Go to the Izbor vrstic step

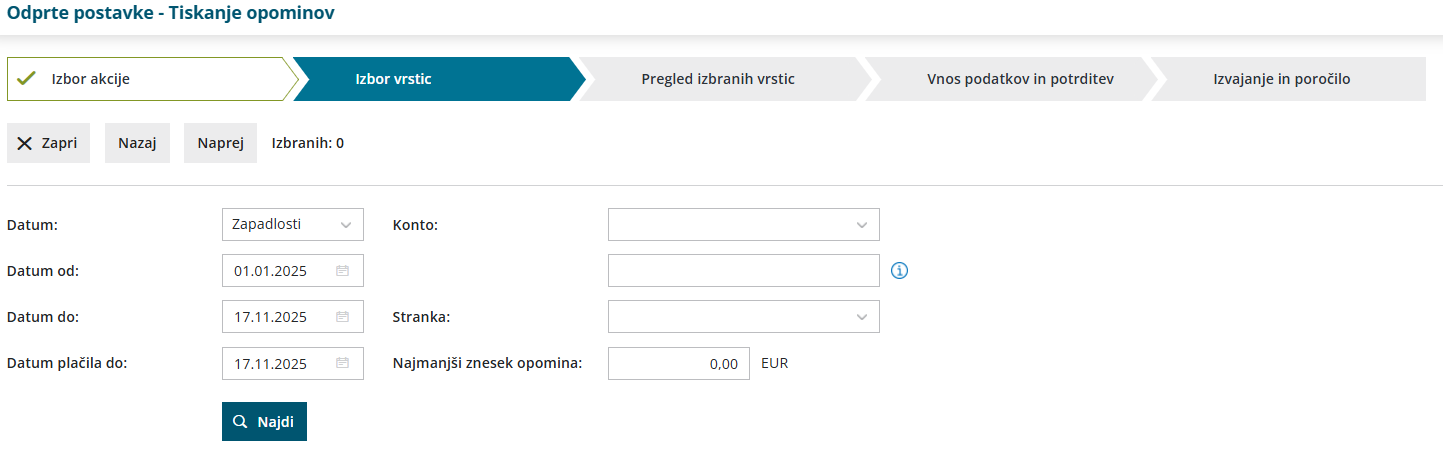pos(393,79)
